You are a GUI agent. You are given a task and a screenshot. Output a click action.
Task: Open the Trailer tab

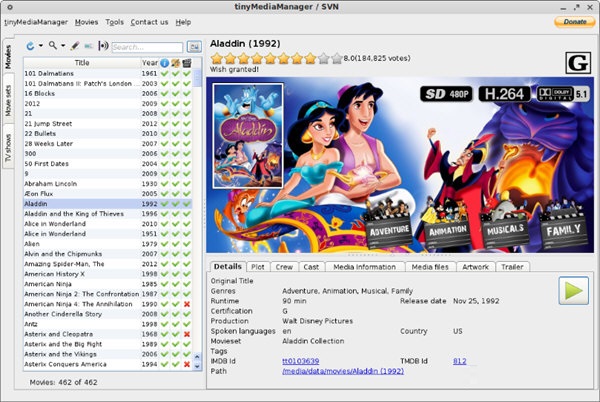point(512,267)
